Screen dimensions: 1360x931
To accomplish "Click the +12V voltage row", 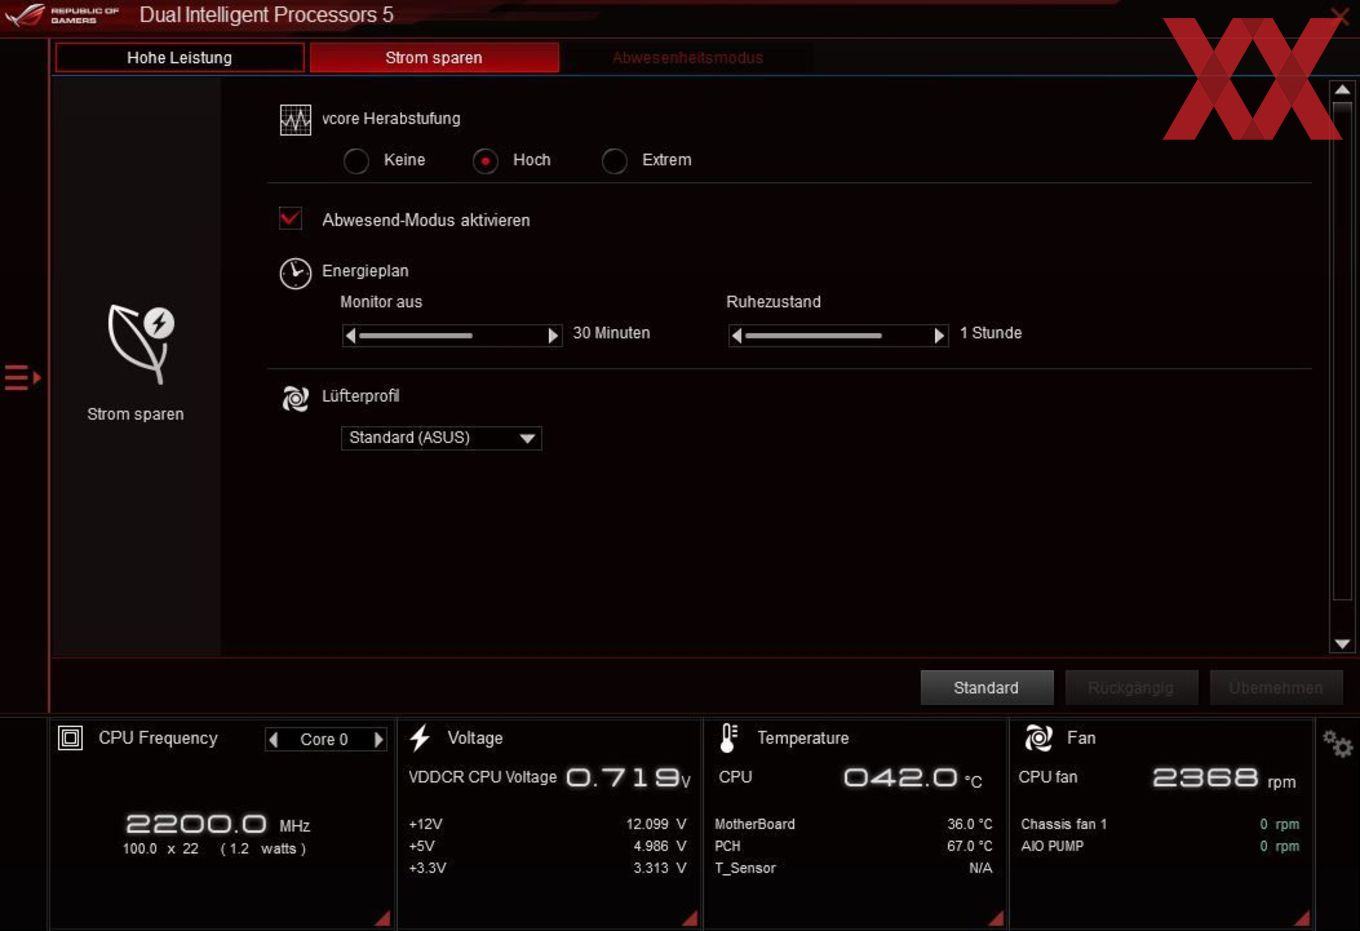I will pos(547,824).
